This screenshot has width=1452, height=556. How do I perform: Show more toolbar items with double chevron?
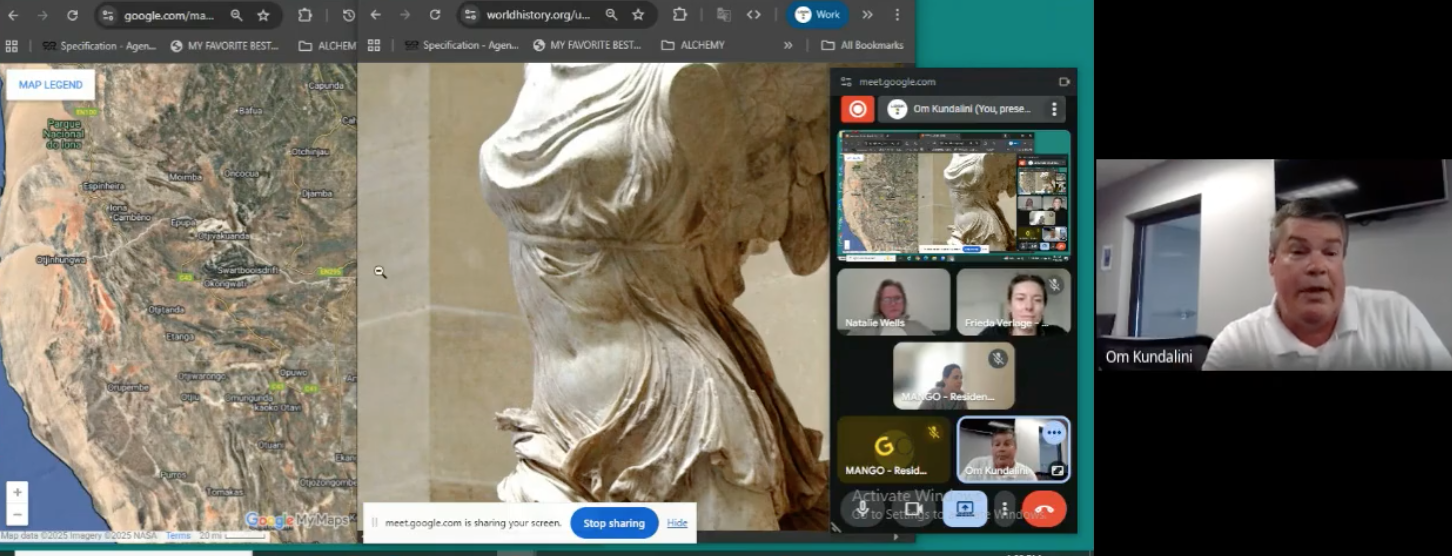pyautogui.click(x=867, y=15)
